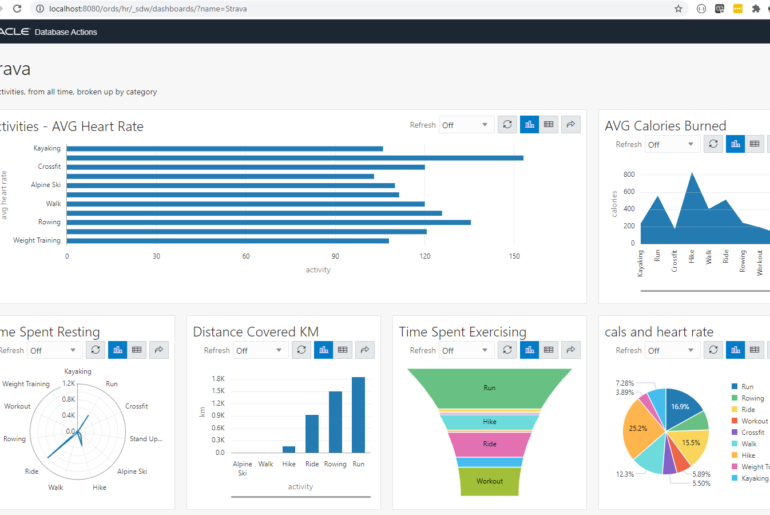Toggle the Hike legend swatch
Viewport: 770px width, 515px height.
(x=735, y=455)
